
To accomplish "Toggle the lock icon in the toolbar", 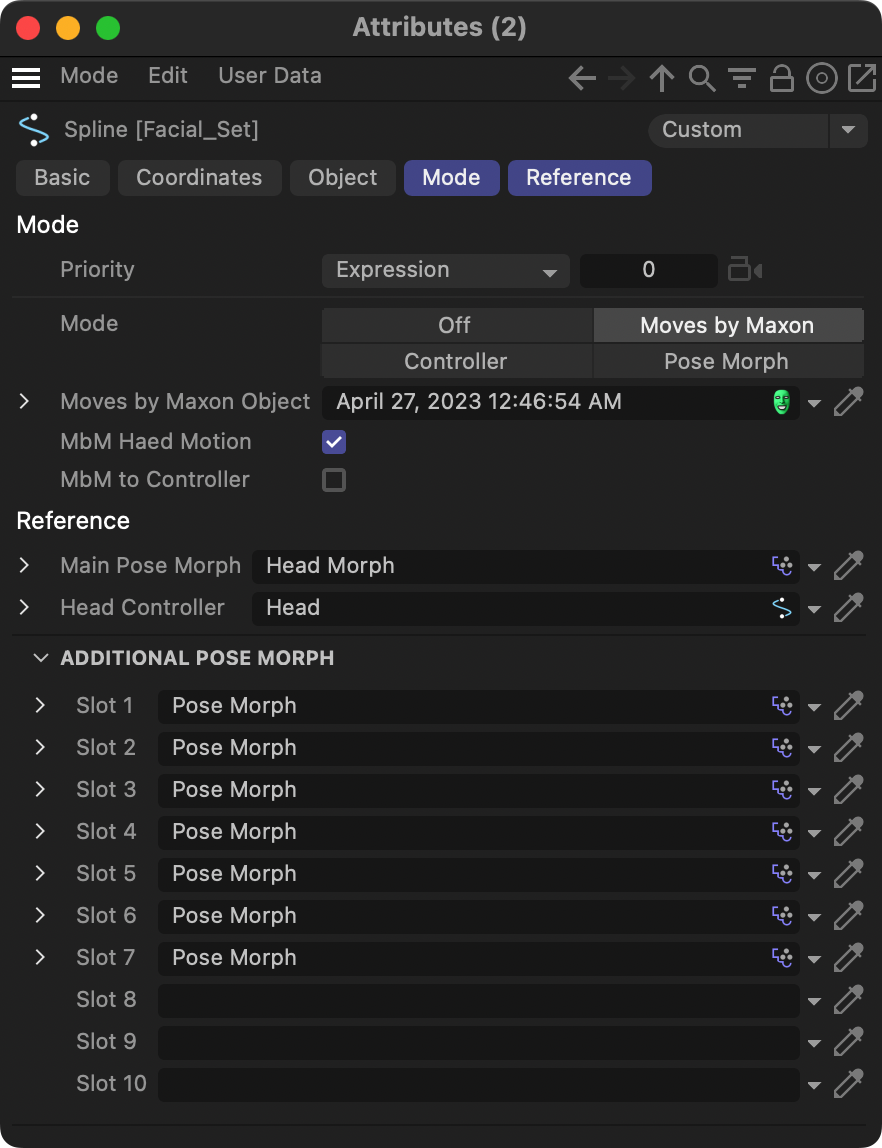I will (781, 78).
